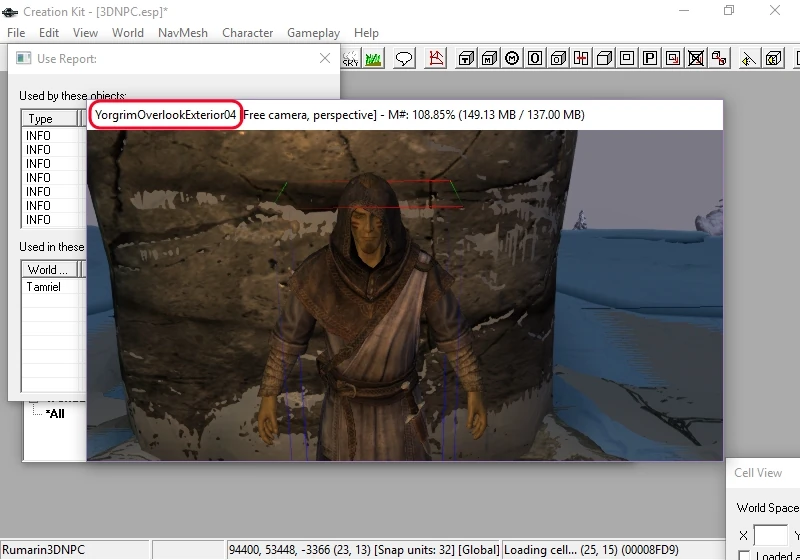
Task: Sort cells list by World column header
Action: pyautogui.click(x=49, y=269)
